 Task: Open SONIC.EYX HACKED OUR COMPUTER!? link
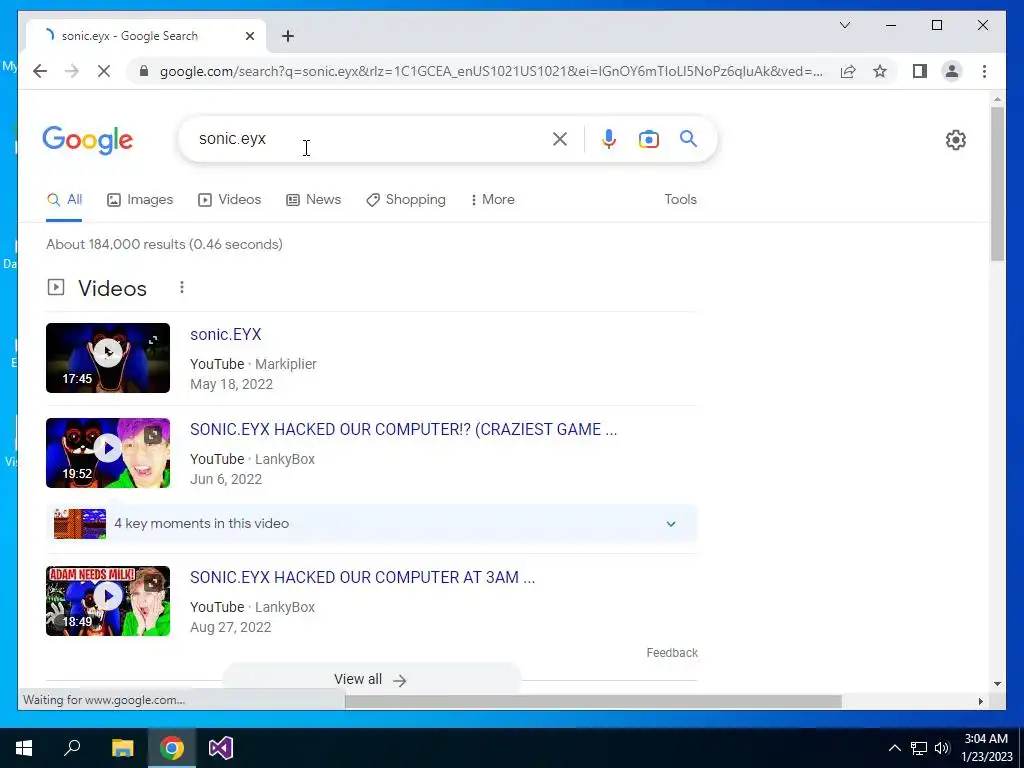pos(403,430)
